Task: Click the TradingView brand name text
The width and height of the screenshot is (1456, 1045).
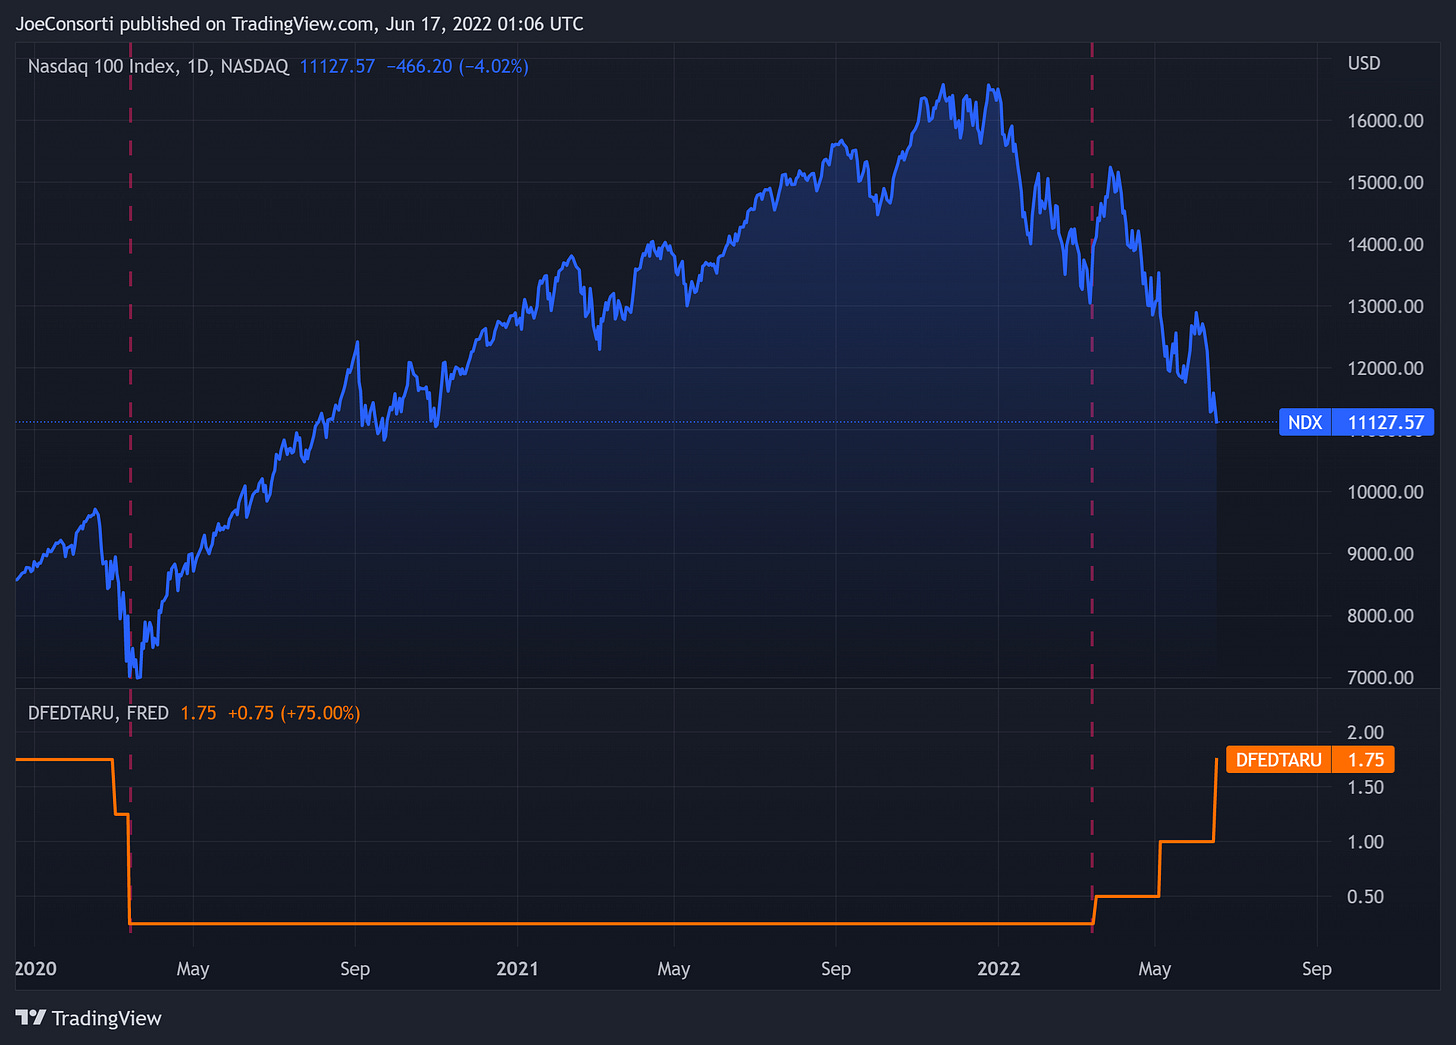Action: pos(106,1018)
